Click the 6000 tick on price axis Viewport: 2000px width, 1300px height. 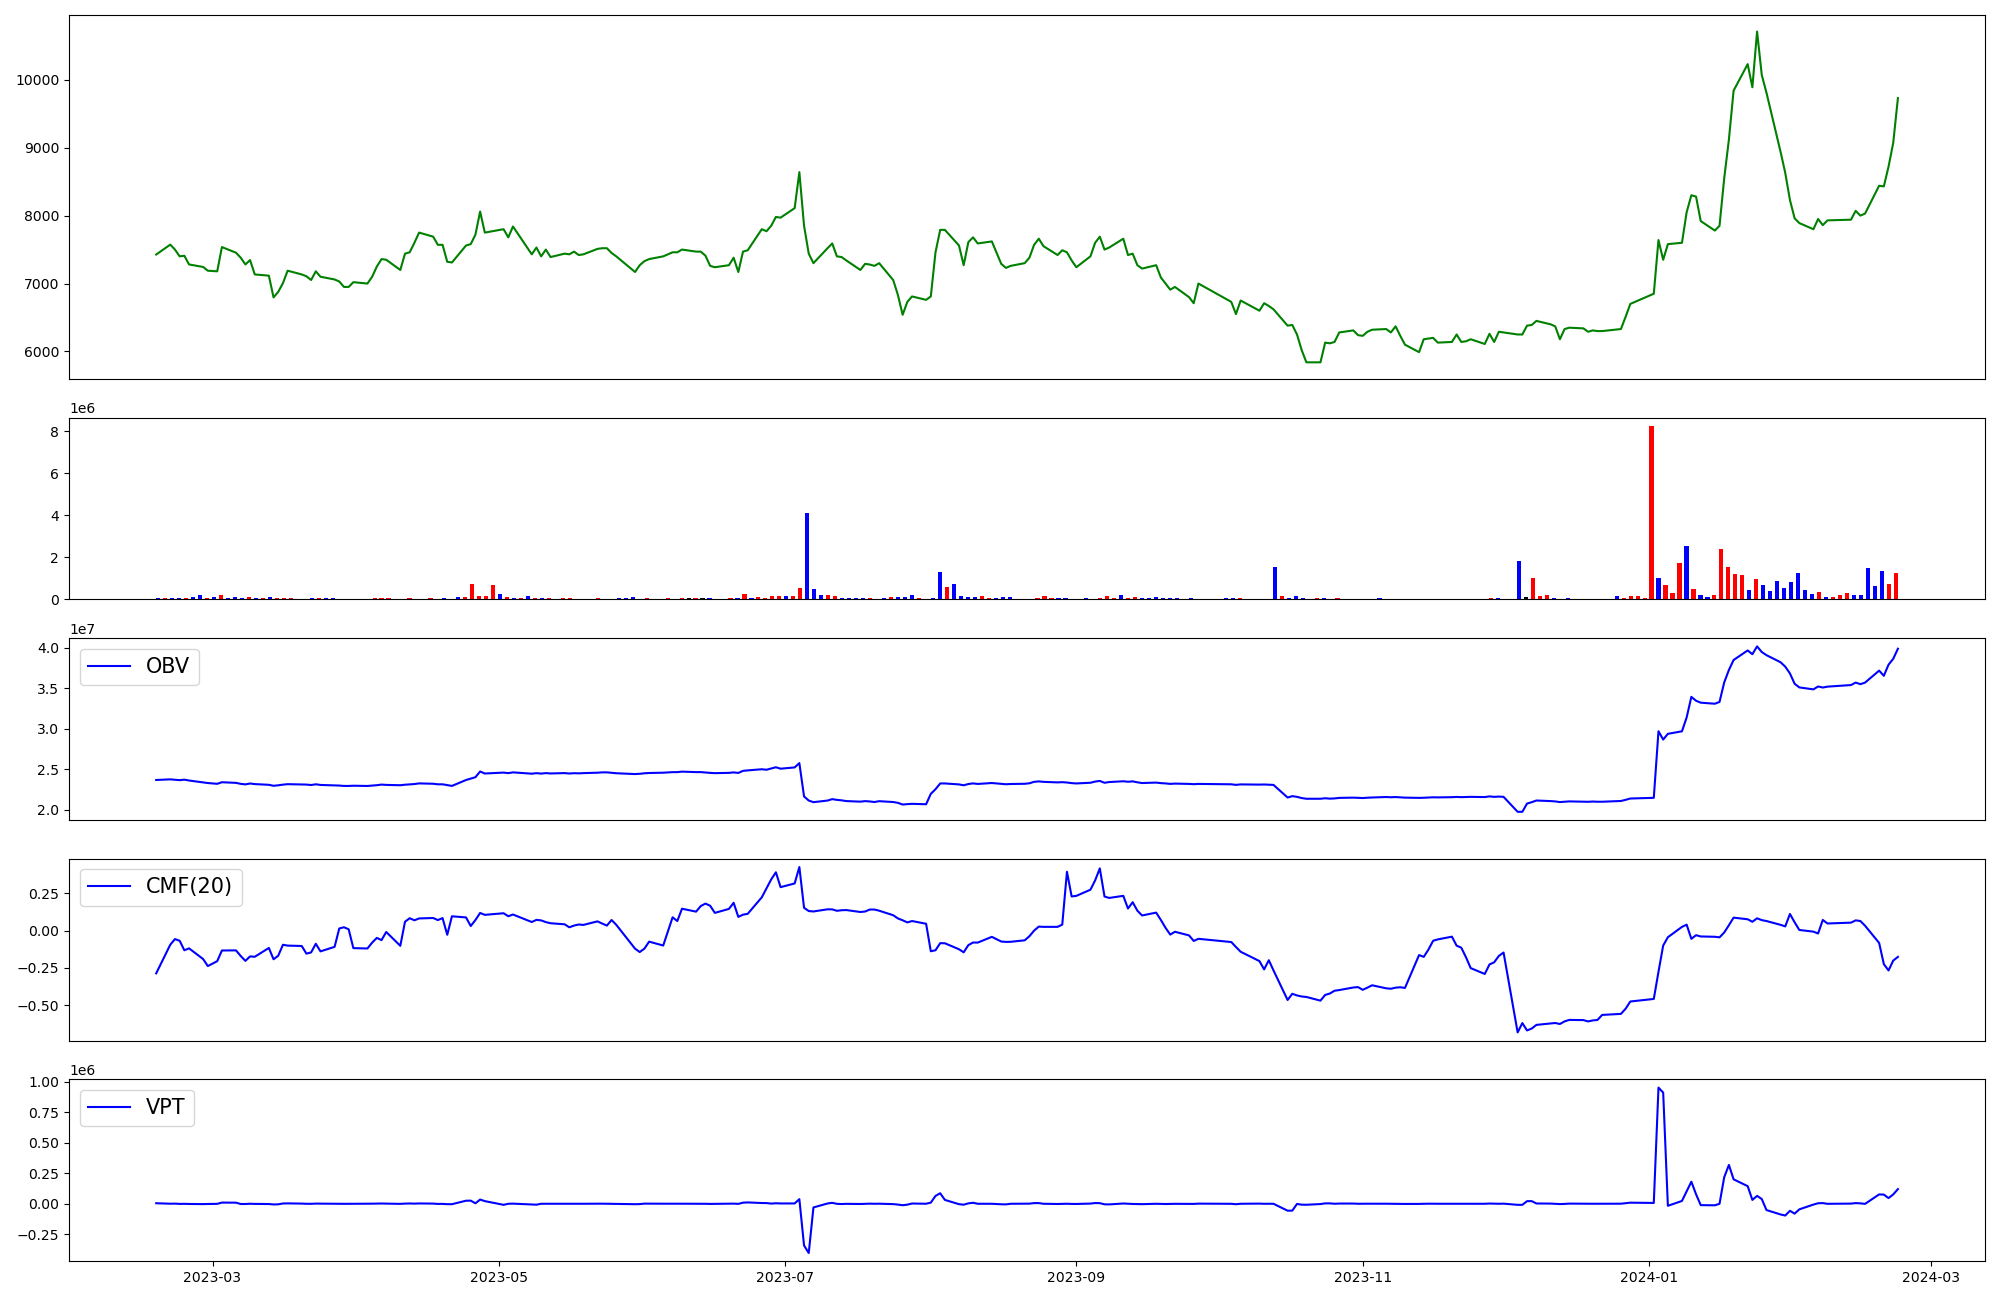coord(40,352)
